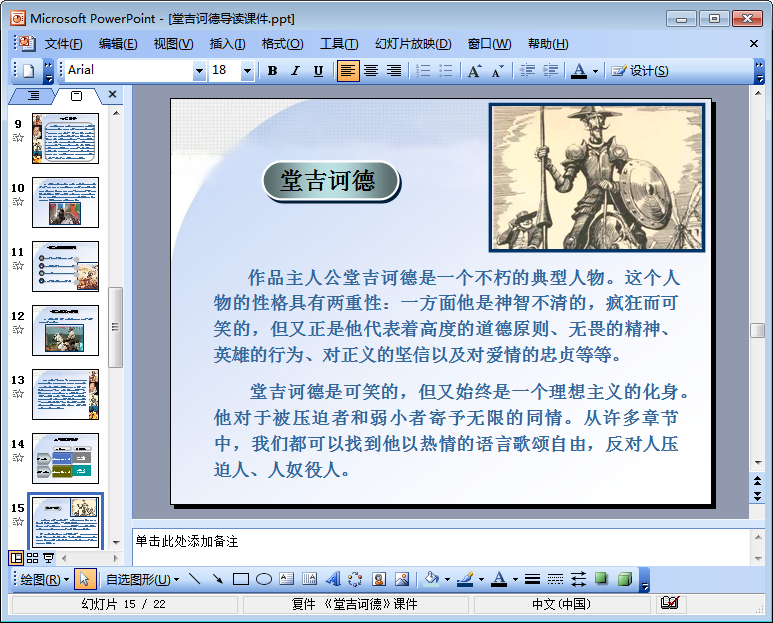Click the Line Style icon
Image resolution: width=773 pixels, height=623 pixels.
tap(532, 579)
